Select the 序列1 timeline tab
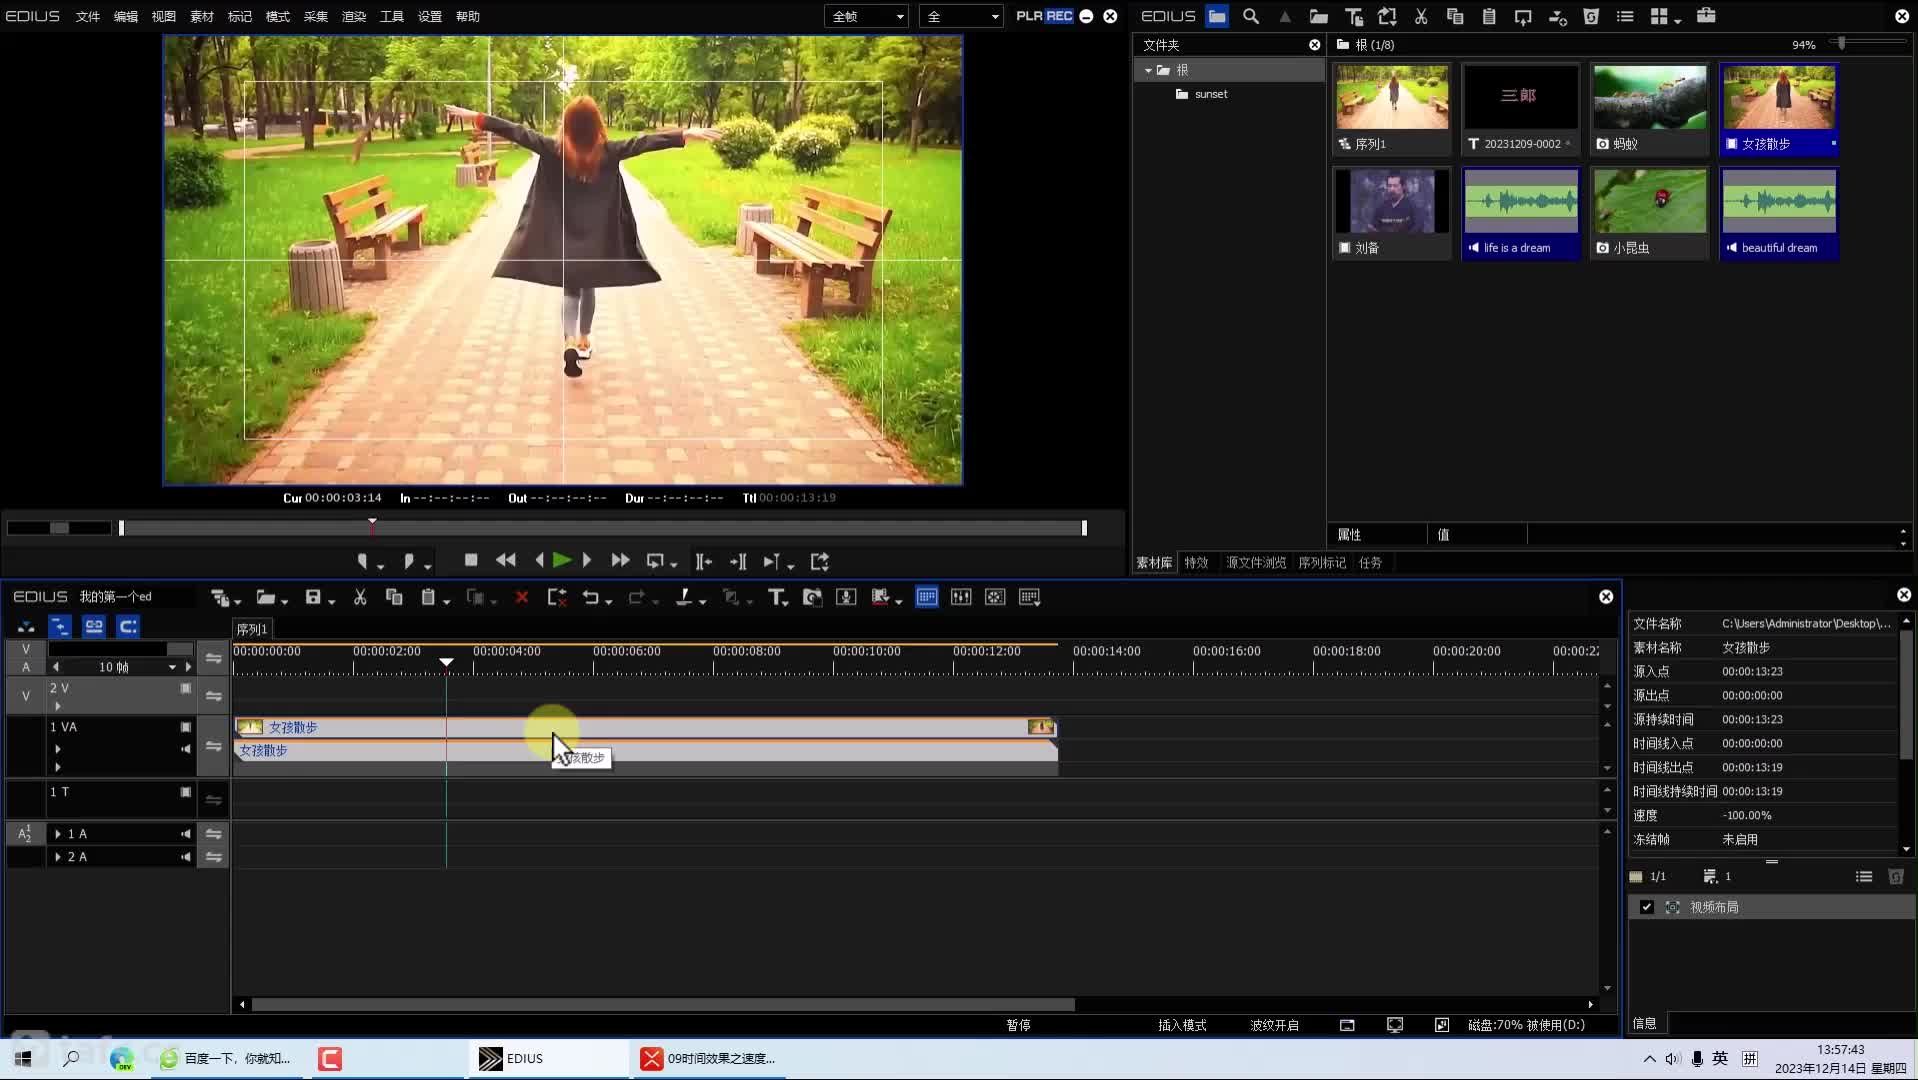The width and height of the screenshot is (1918, 1080). (252, 629)
